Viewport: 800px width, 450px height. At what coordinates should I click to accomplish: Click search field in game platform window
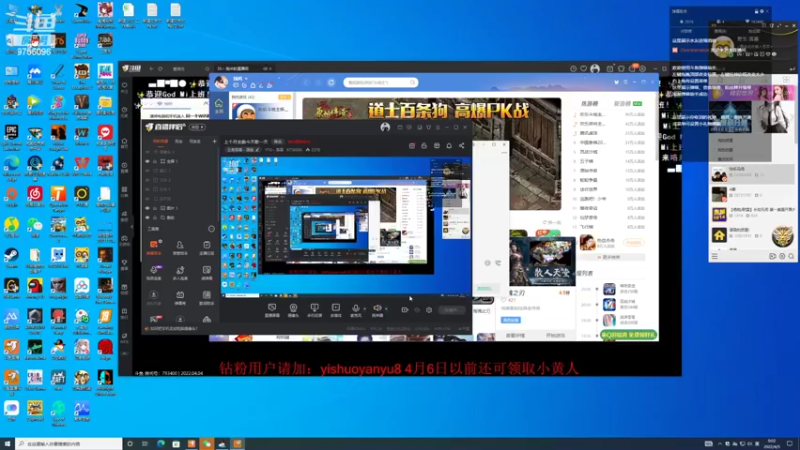coord(381,82)
